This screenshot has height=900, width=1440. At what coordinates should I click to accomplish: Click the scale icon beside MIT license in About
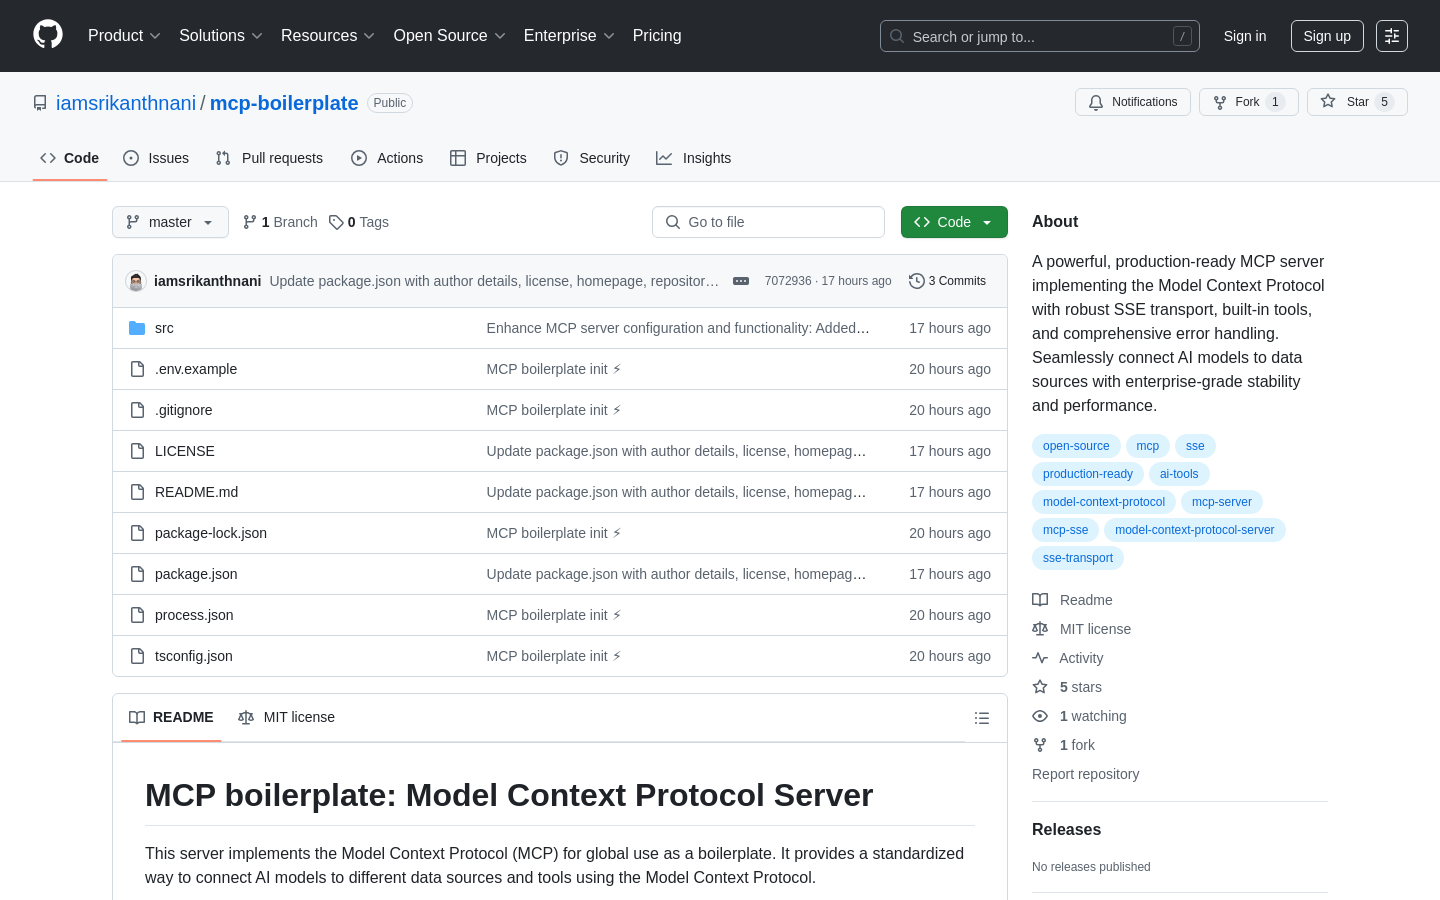tap(1040, 629)
